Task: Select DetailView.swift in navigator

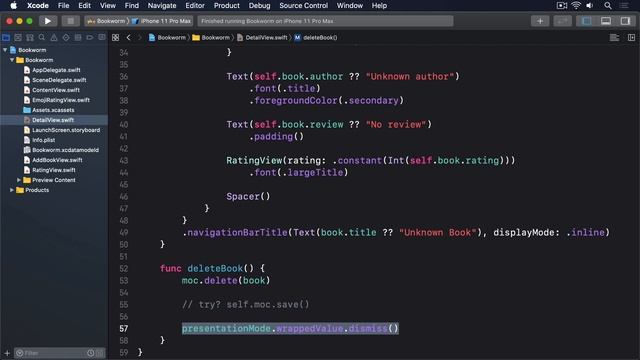Action: coord(53,120)
